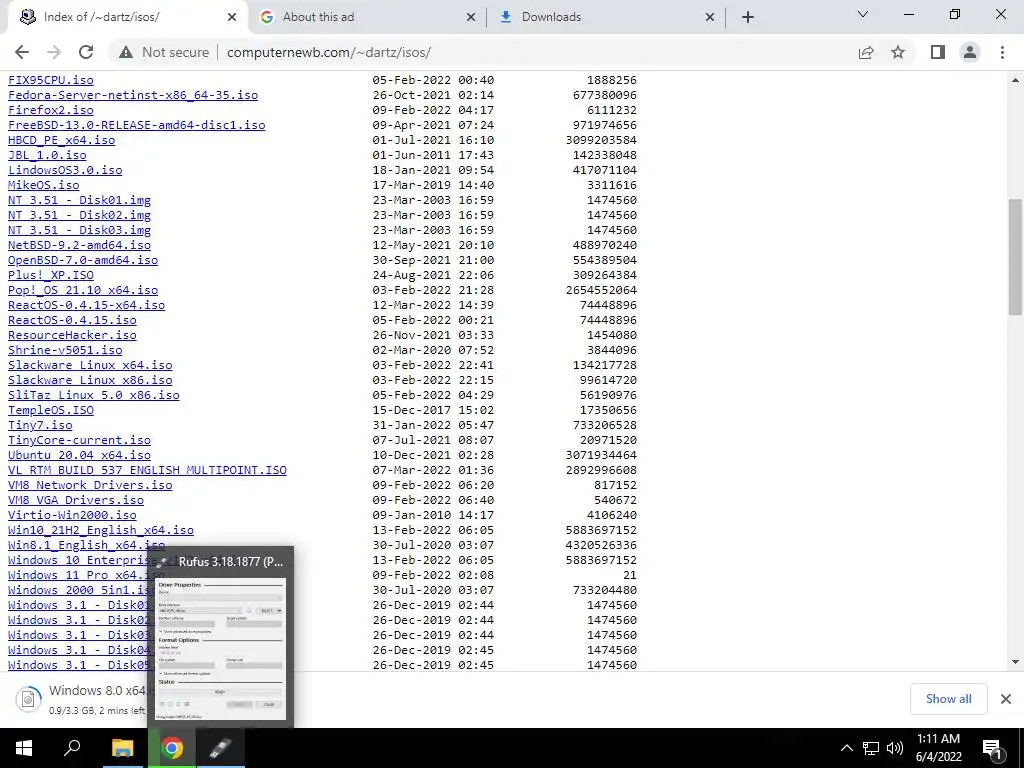Viewport: 1024px width, 768px height.
Task: Download Pop!_OS 21.10 x64.iso
Action: pos(83,290)
